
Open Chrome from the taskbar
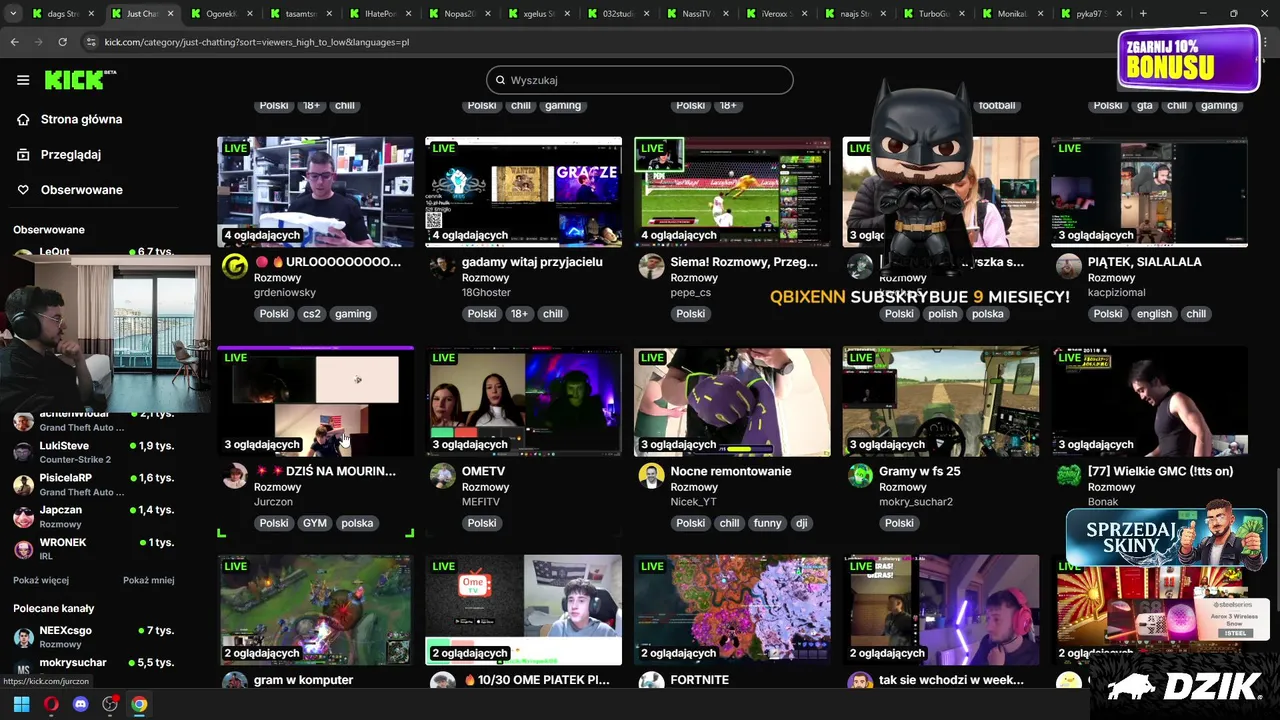coord(139,704)
